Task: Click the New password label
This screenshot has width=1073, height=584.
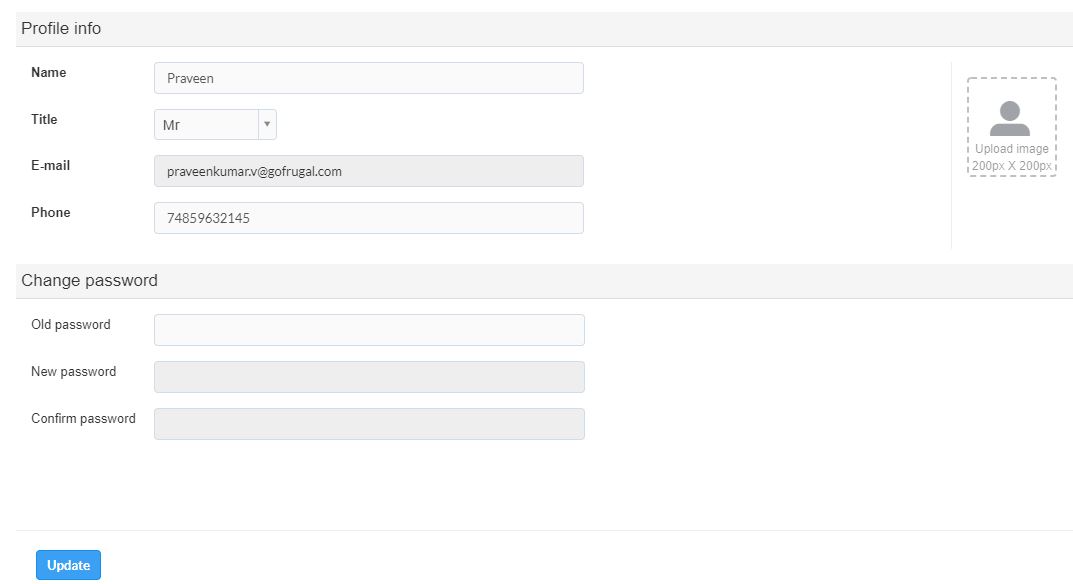Action: click(x=74, y=372)
